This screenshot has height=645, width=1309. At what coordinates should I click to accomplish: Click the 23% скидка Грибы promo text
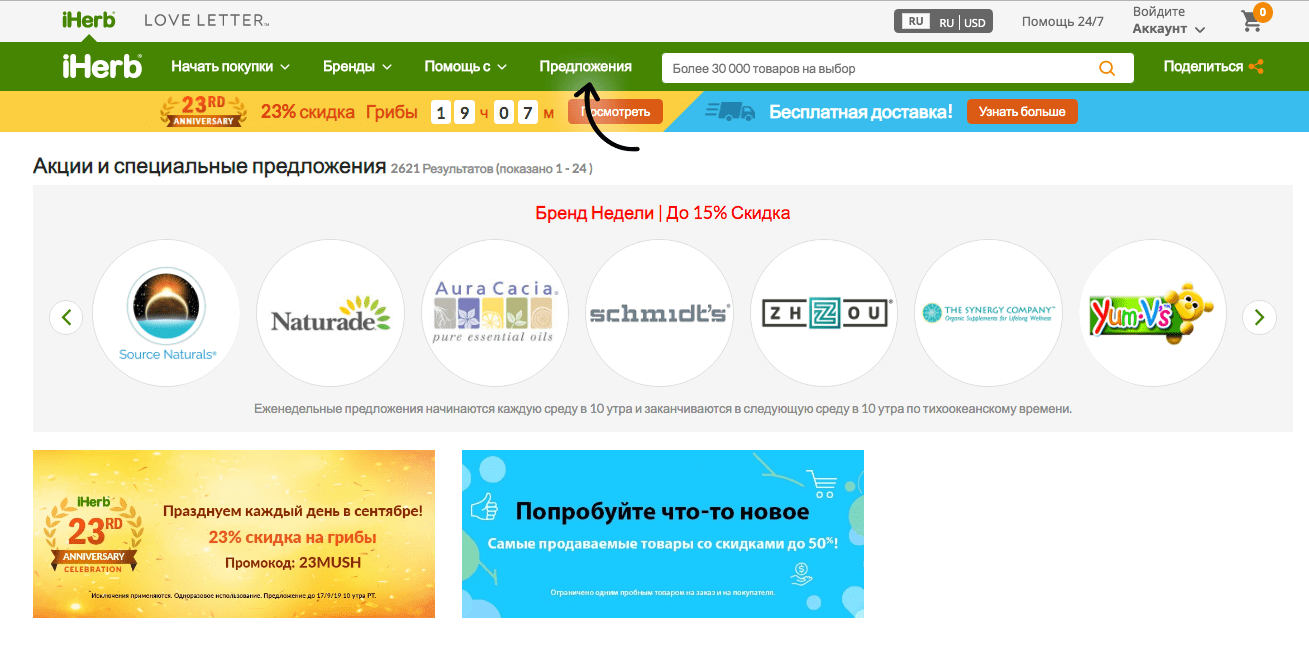click(339, 112)
